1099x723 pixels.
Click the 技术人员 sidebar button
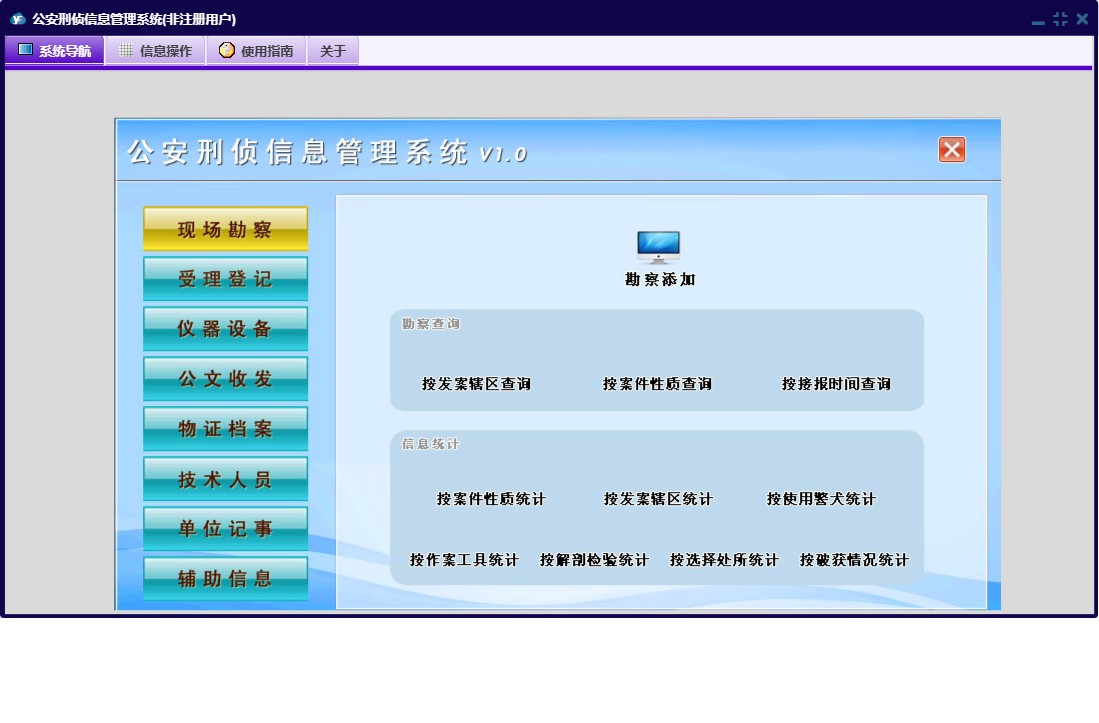click(x=225, y=479)
